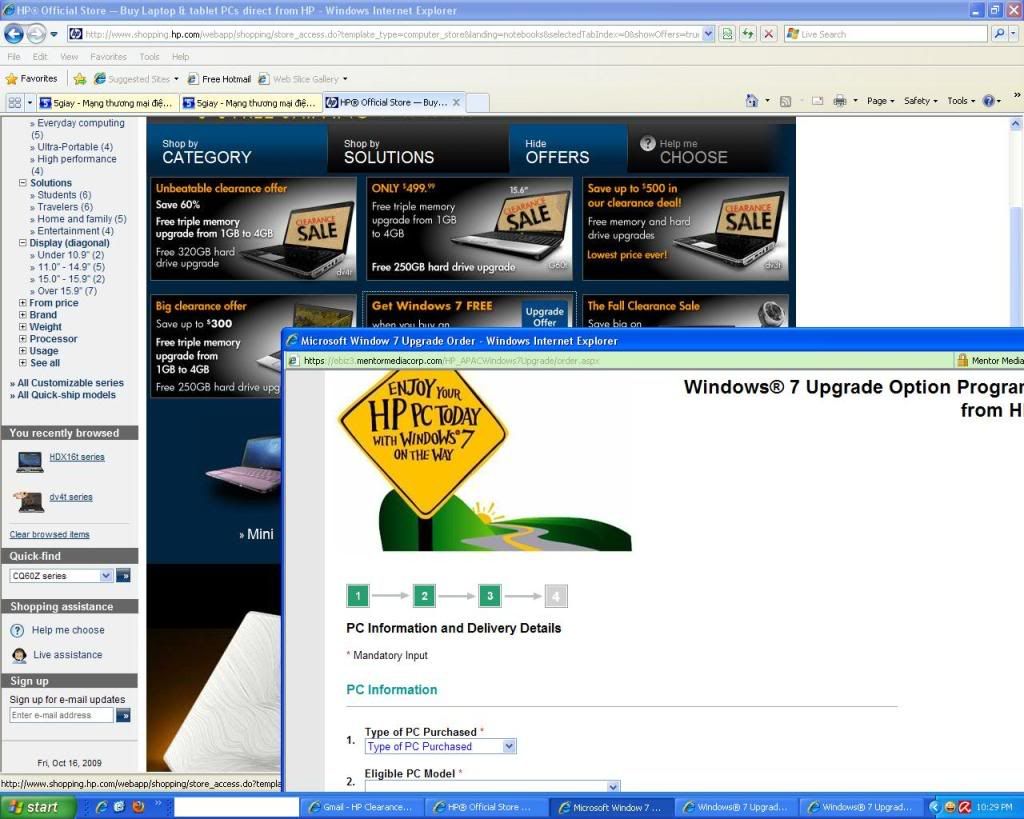Screen dimensions: 1024x819
Task: Open the dv4t series link
Action: (70, 497)
